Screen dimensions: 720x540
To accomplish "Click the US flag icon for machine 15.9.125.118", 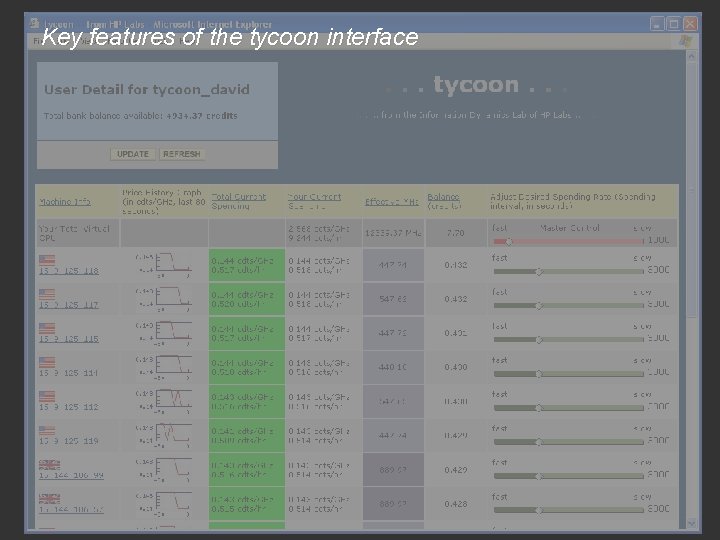I will pos(47,260).
